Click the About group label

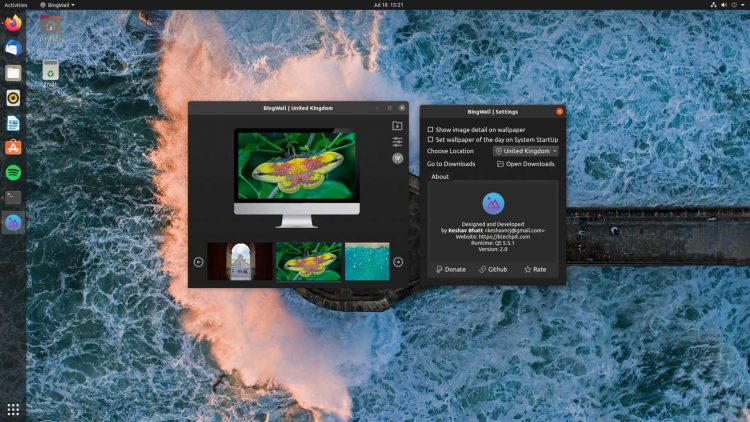point(440,177)
